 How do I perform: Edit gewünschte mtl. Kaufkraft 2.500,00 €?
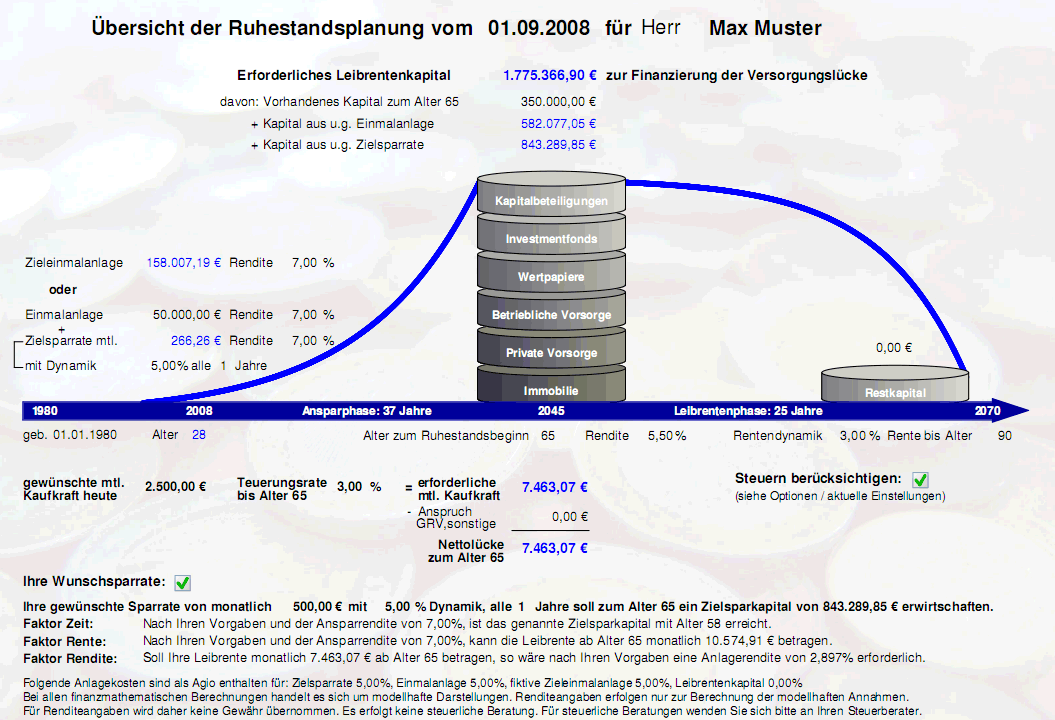tap(176, 487)
